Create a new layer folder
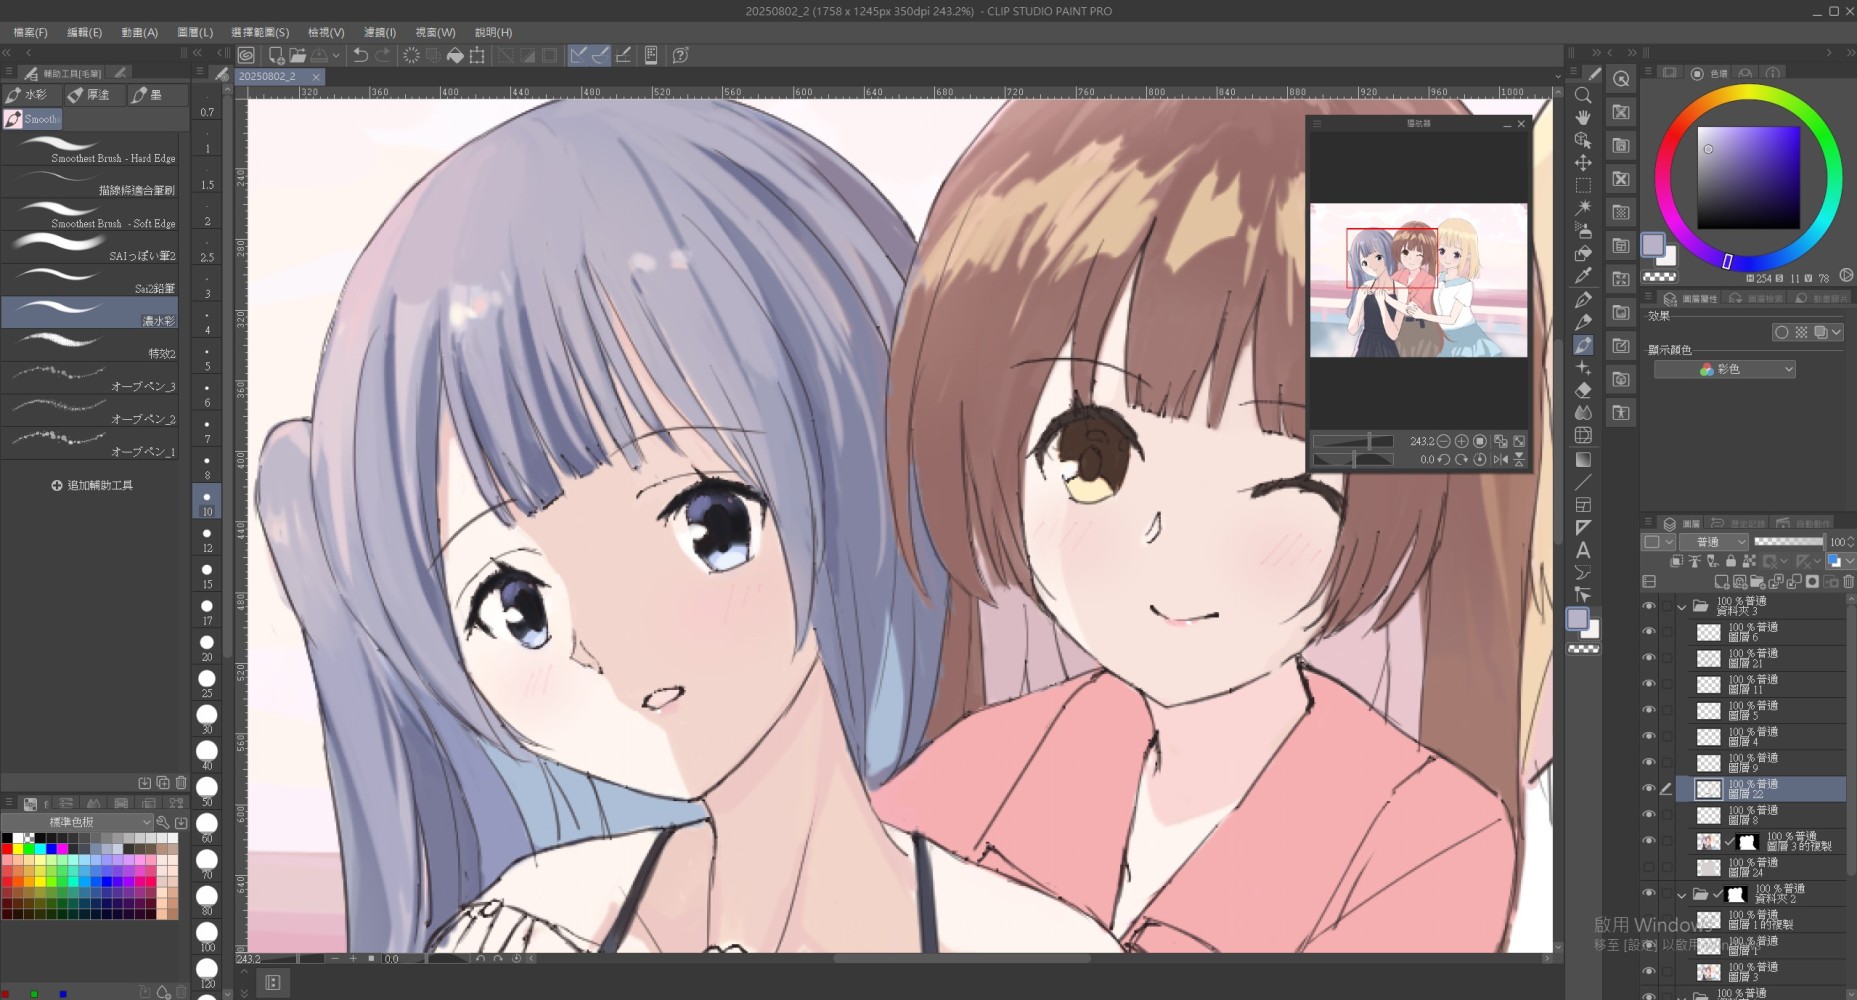The image size is (1857, 1000). coord(1757,581)
